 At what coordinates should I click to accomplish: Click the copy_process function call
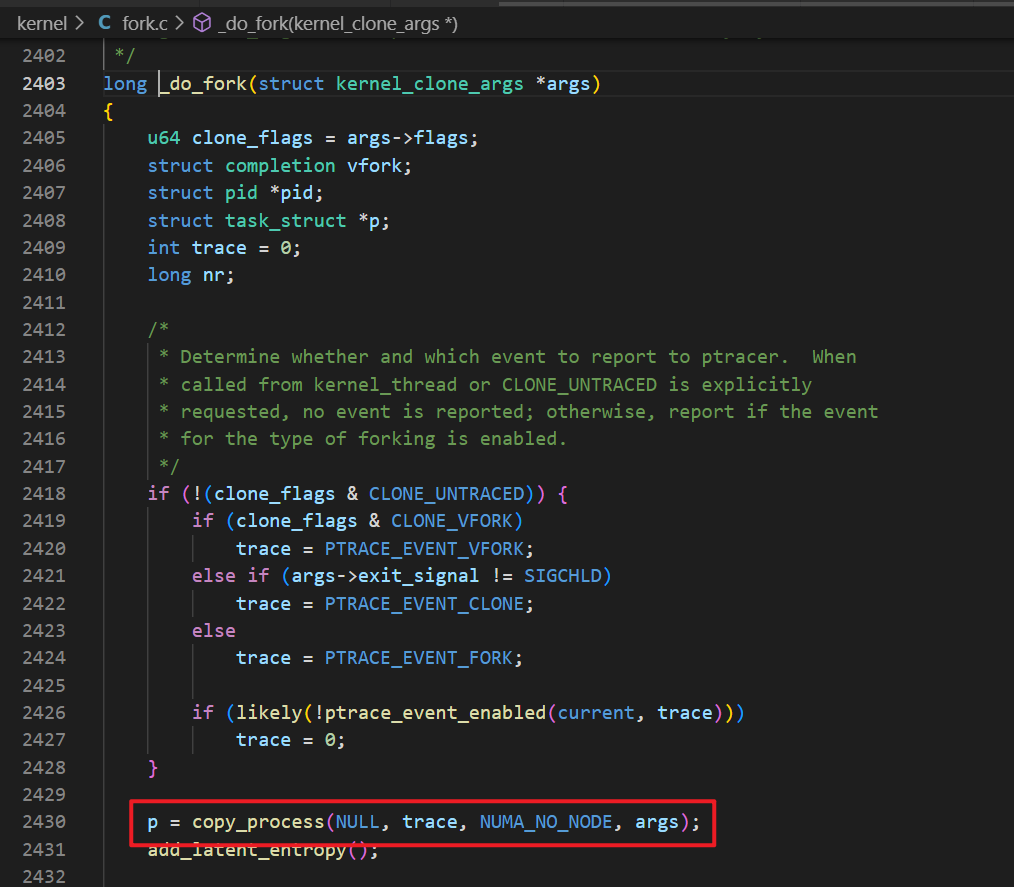coord(258,822)
